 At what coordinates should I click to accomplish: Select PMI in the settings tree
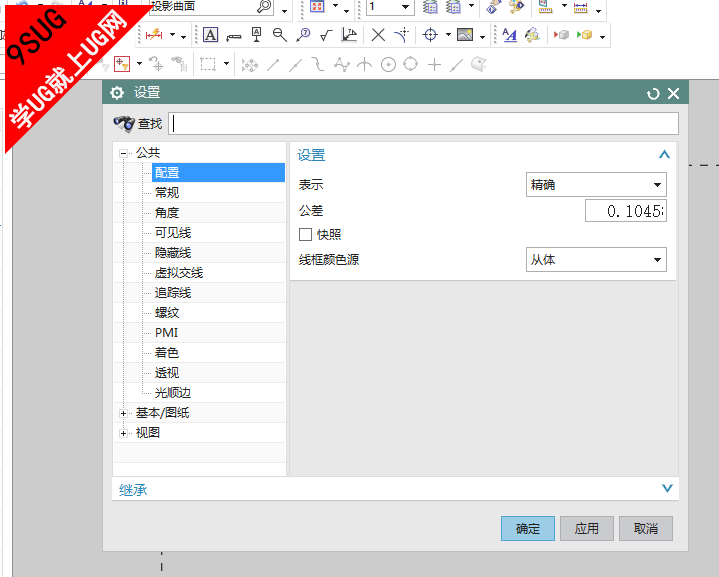point(166,333)
